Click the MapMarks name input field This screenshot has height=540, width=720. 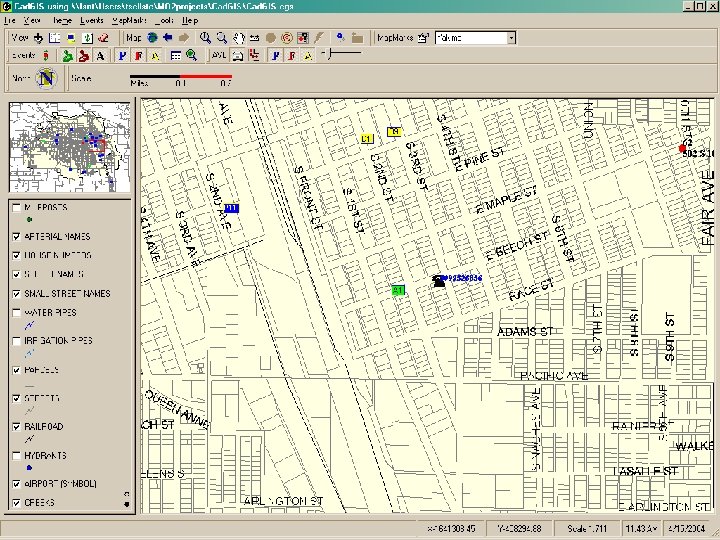coord(471,38)
